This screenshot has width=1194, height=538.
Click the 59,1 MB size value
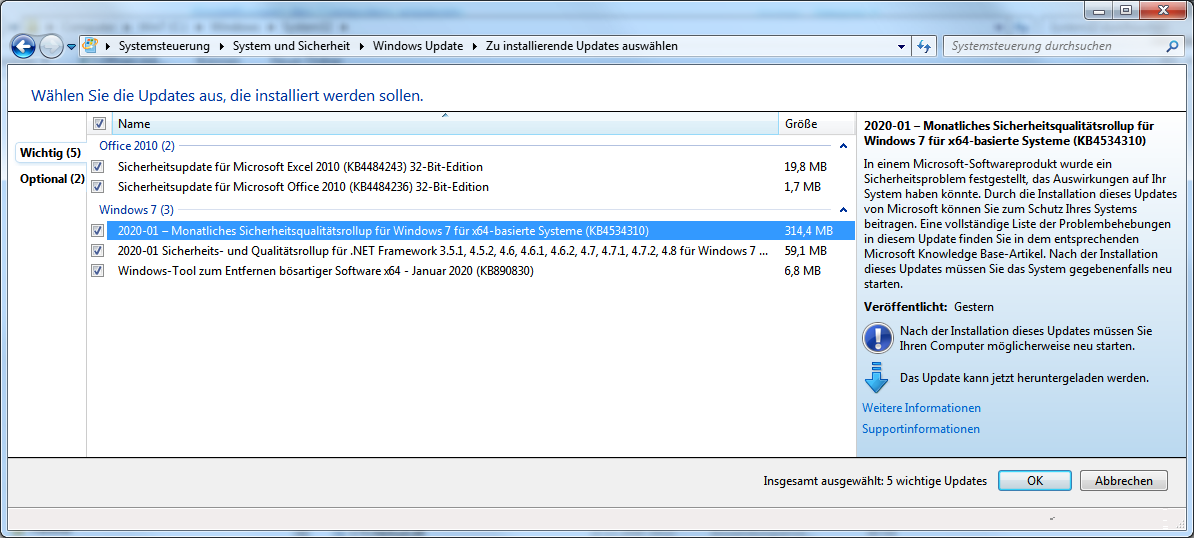click(x=806, y=250)
